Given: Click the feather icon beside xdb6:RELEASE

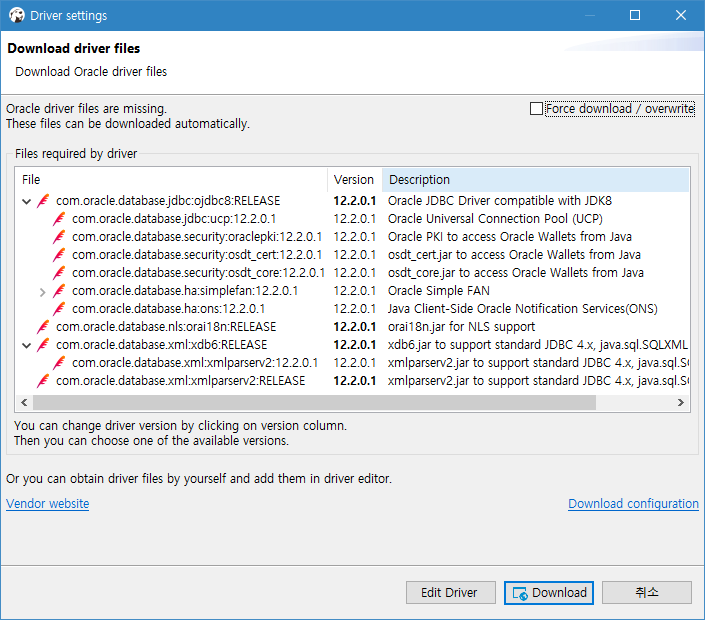Looking at the screenshot, I should (x=43, y=344).
